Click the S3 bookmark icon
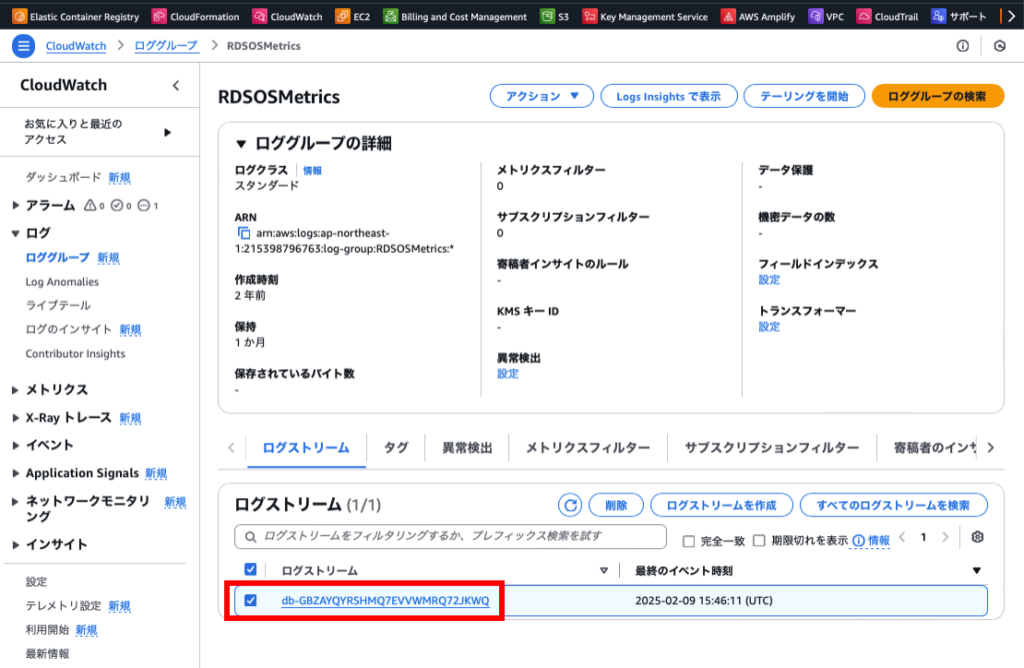The image size is (1024, 668). coord(547,17)
